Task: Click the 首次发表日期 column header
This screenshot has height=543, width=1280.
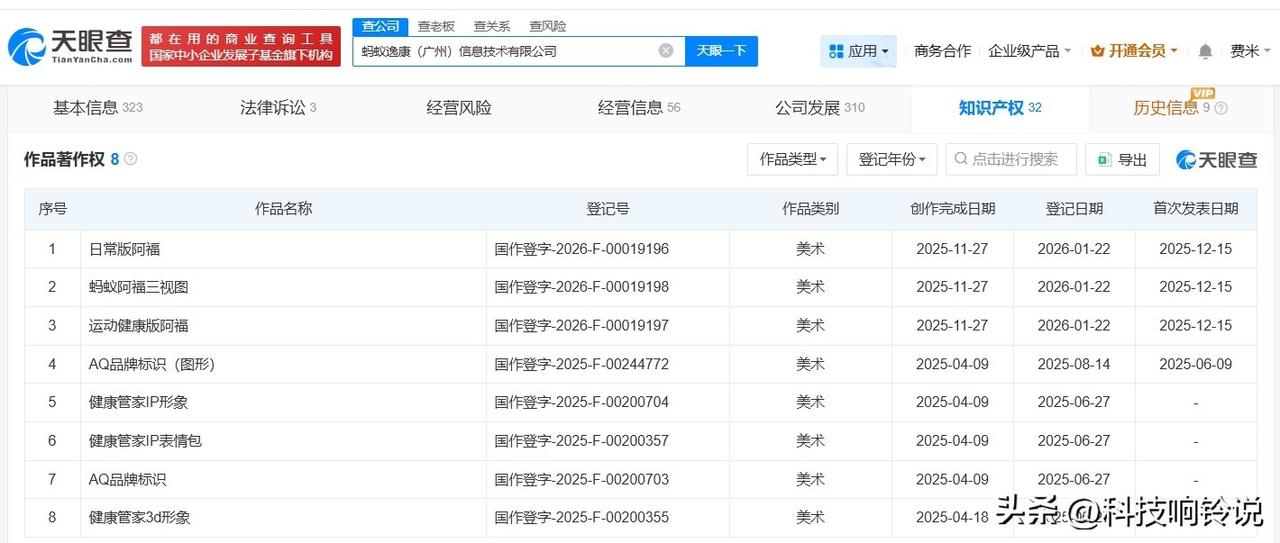Action: click(1195, 208)
